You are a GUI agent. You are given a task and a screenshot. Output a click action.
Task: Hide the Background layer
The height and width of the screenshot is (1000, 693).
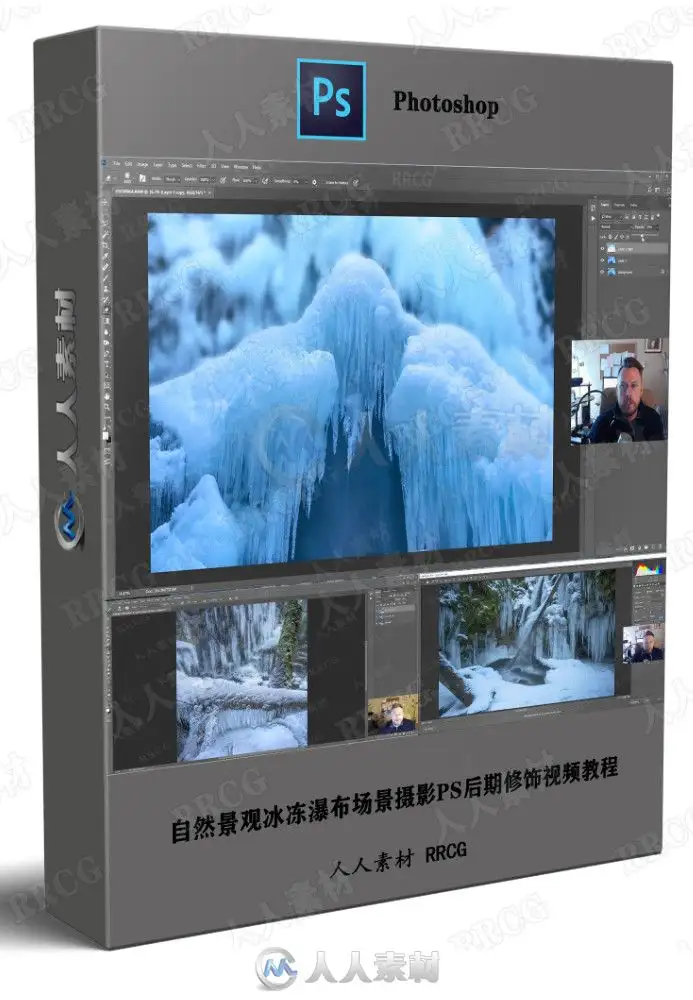coord(602,272)
